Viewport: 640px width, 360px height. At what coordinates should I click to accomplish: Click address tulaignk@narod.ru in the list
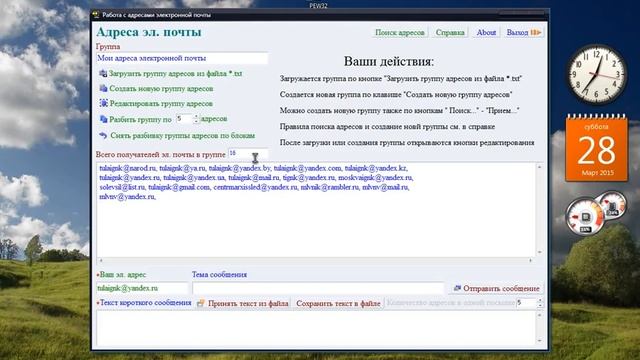pyautogui.click(x=128, y=168)
